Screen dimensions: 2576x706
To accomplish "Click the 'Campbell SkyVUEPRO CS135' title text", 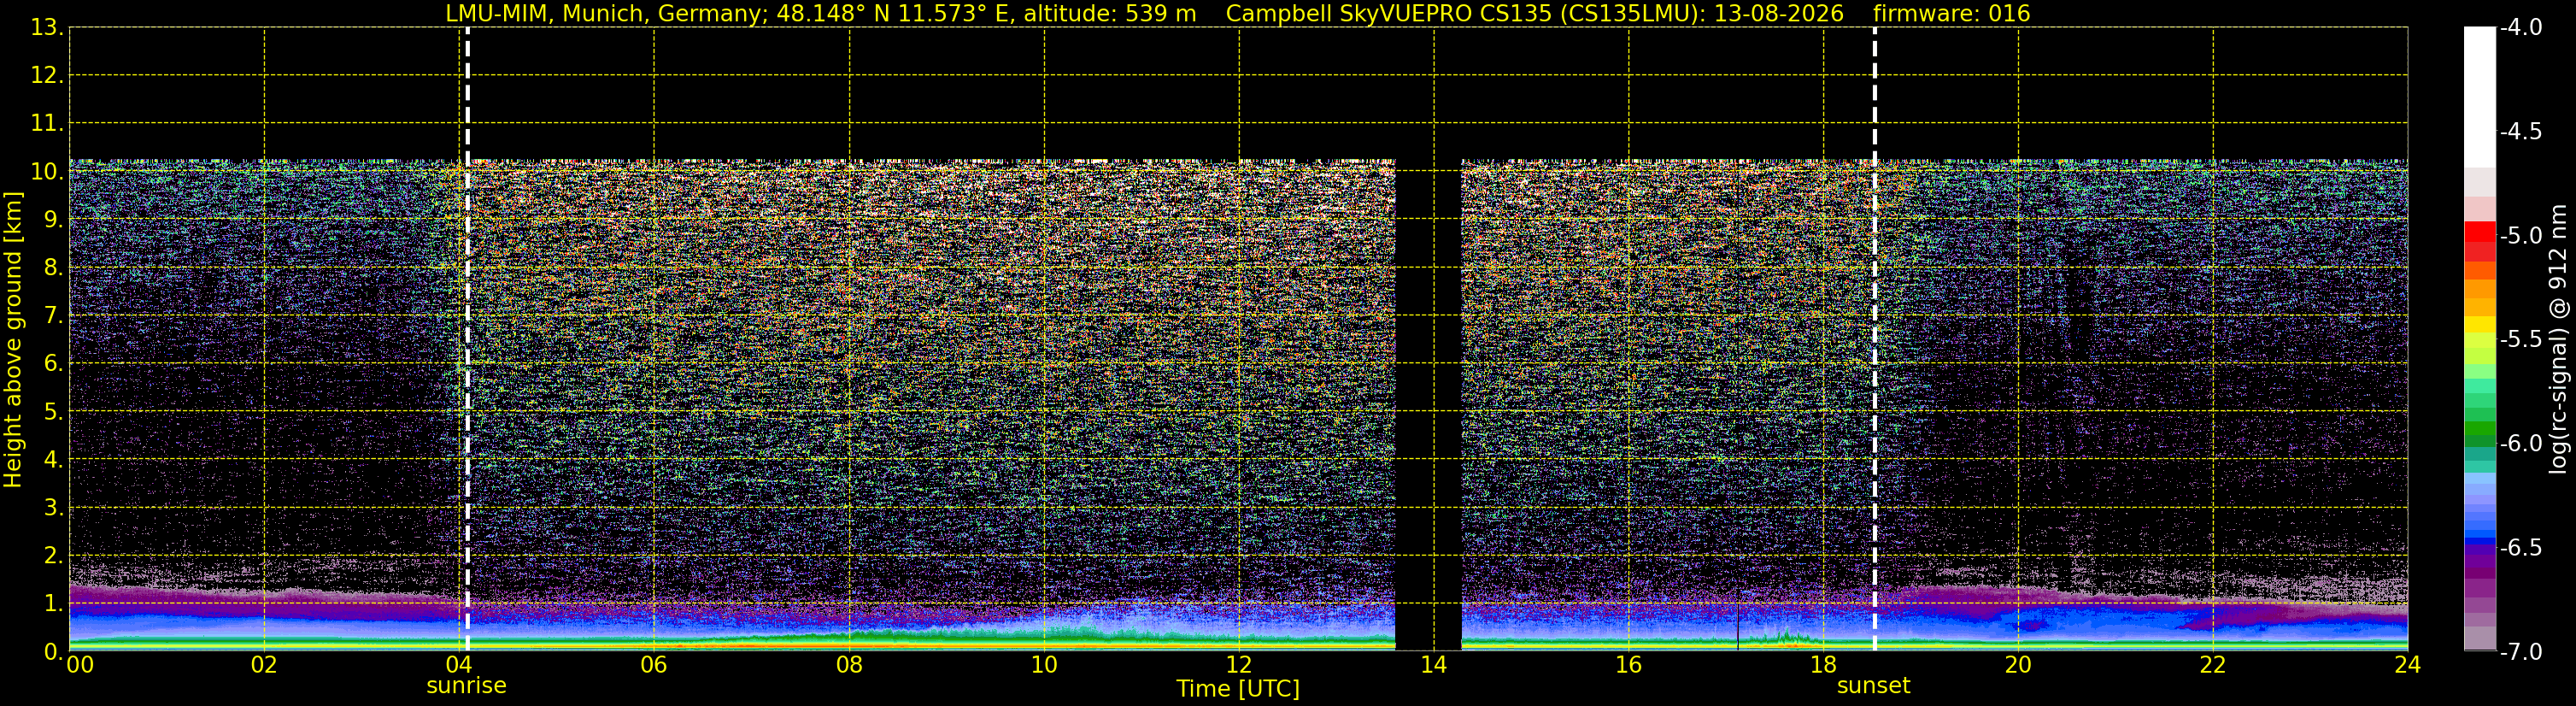I will point(1388,14).
